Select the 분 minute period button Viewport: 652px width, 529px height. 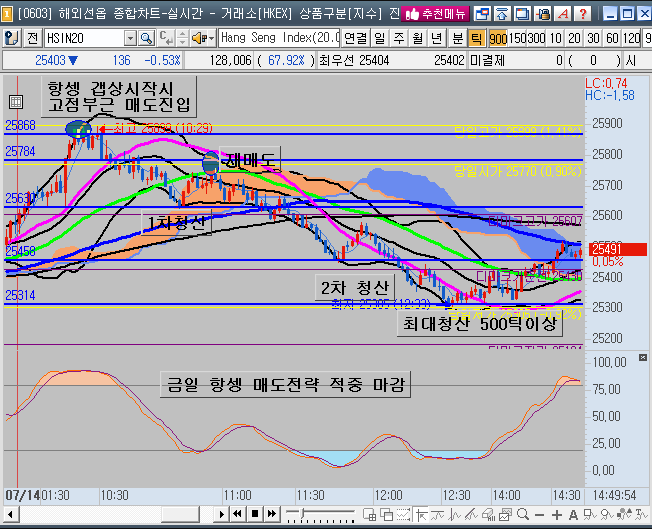pyautogui.click(x=456, y=37)
